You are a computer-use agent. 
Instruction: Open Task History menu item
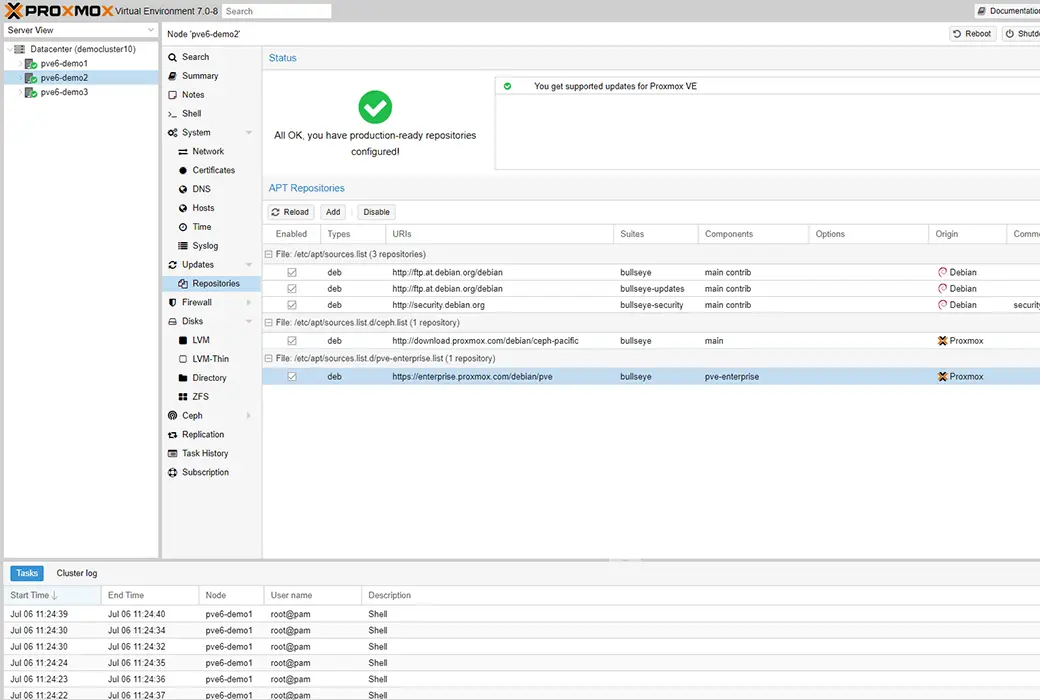pos(211,454)
